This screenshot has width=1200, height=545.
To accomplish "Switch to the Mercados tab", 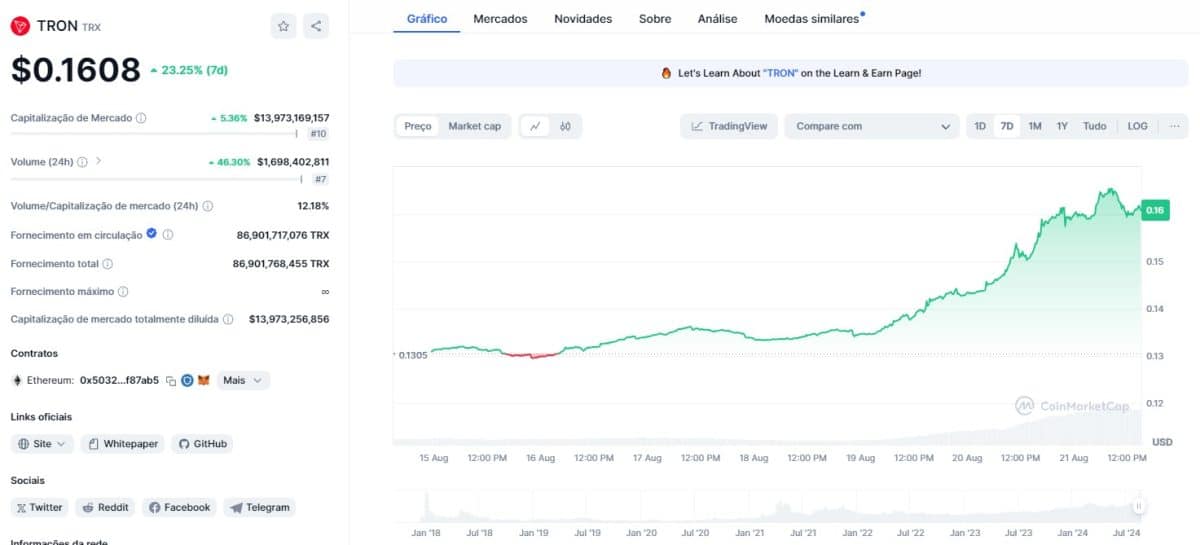I will (x=500, y=19).
